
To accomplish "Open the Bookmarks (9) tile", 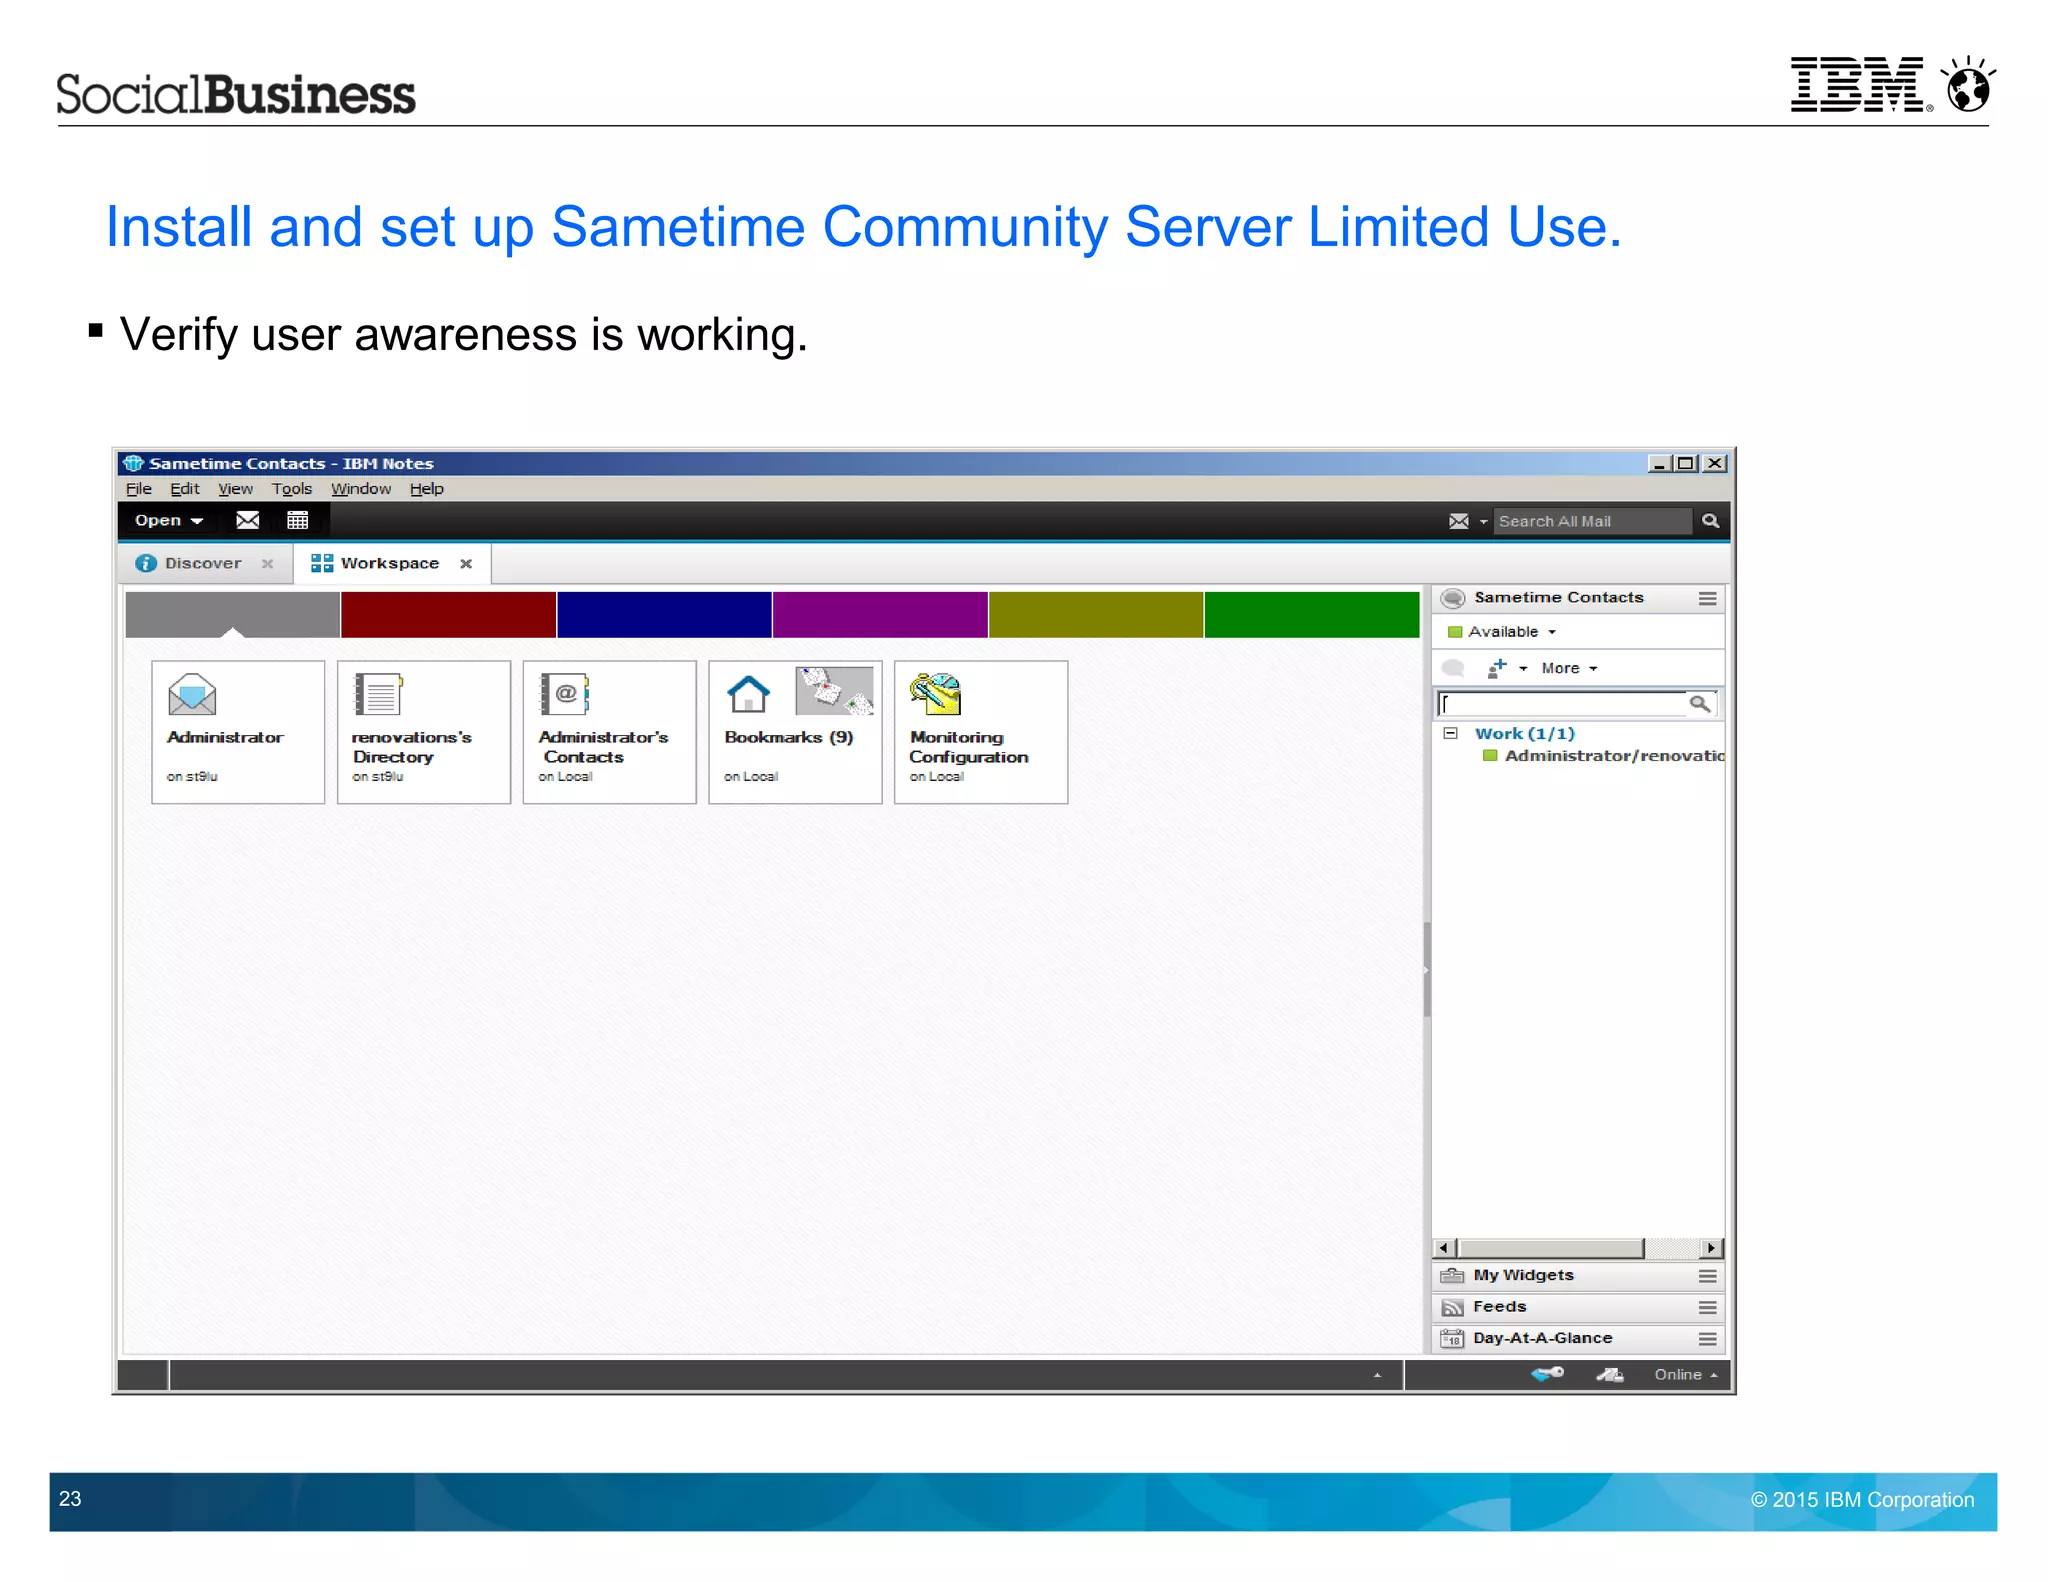I will pos(795,732).
